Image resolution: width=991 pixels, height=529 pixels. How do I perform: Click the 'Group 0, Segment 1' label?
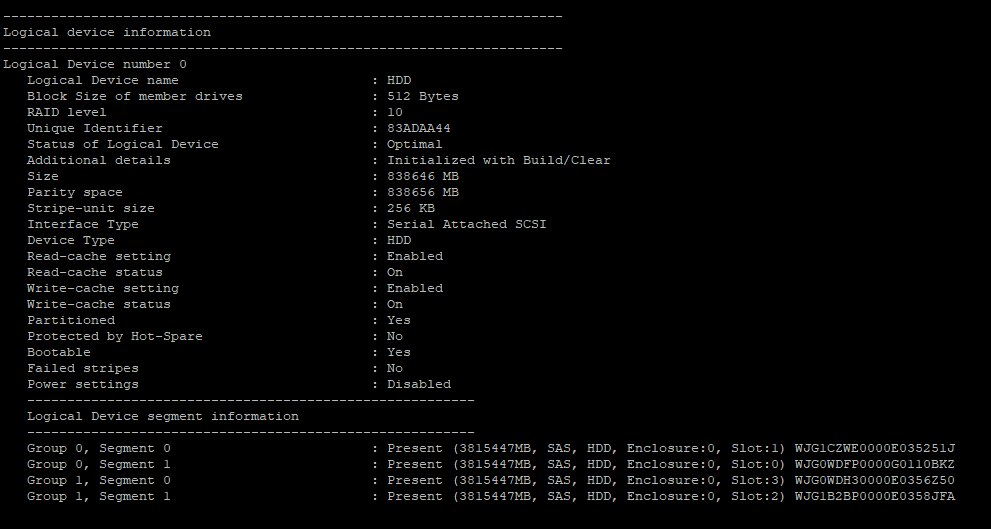(x=99, y=465)
